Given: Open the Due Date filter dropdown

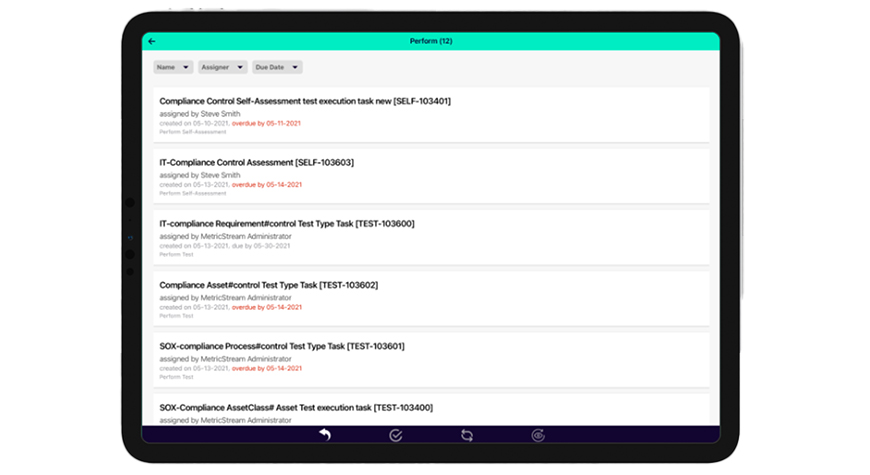Looking at the screenshot, I should click(x=277, y=67).
